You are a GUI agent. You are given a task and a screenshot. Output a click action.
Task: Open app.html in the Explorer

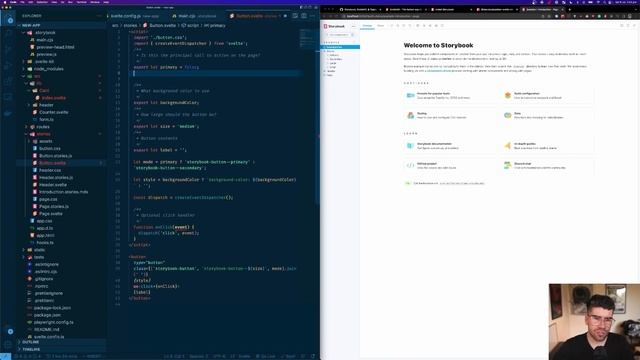pyautogui.click(x=45, y=236)
